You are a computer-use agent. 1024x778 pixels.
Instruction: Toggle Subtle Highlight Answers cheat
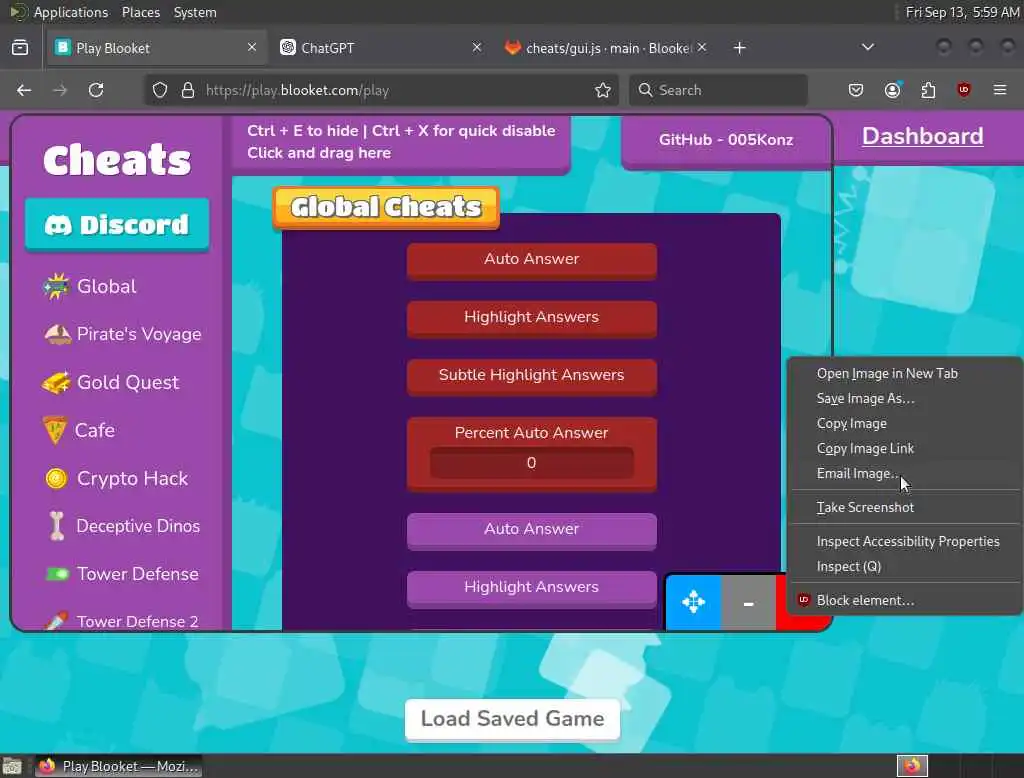[532, 377]
